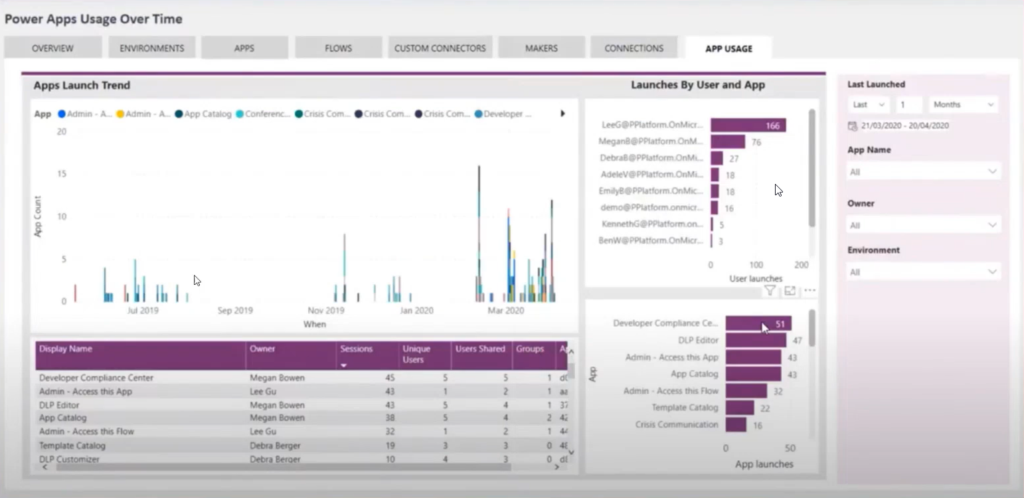Sort table by Unique Users header
The height and width of the screenshot is (498, 1024).
[x=425, y=355]
